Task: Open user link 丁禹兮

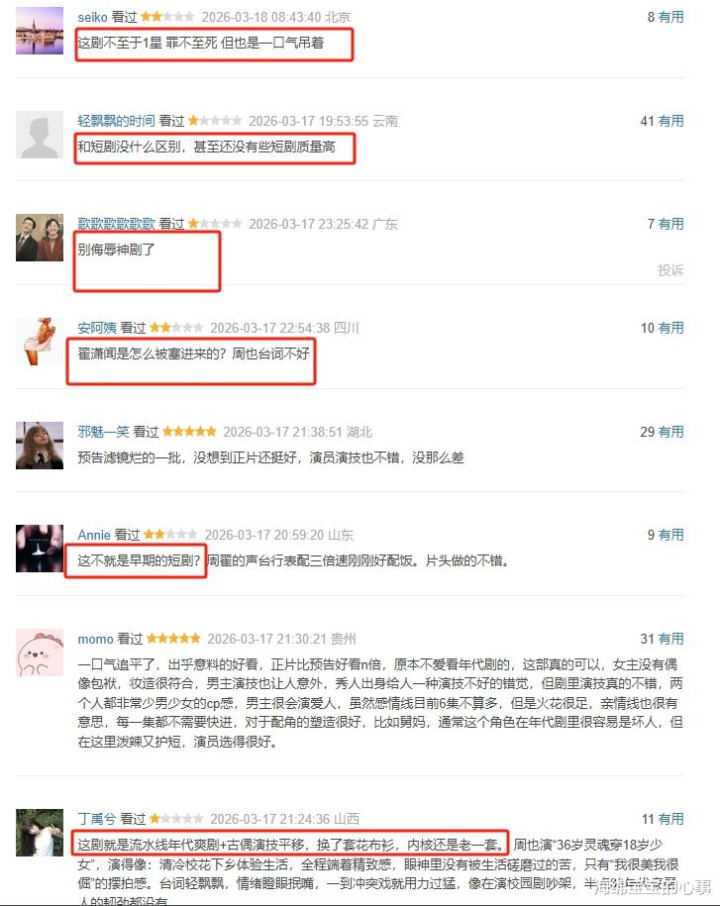Action: pos(97,819)
